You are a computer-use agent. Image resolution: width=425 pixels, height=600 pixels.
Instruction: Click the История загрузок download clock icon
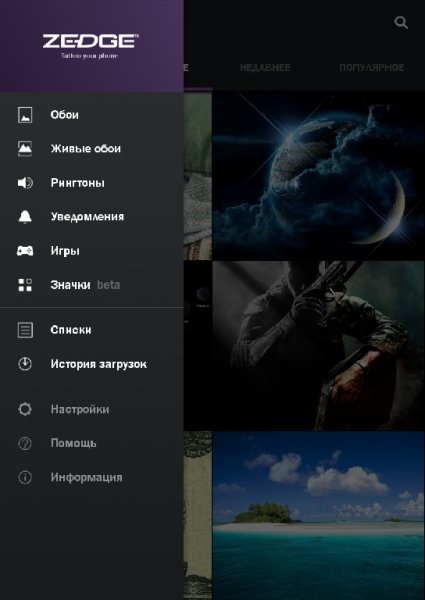(x=25, y=364)
